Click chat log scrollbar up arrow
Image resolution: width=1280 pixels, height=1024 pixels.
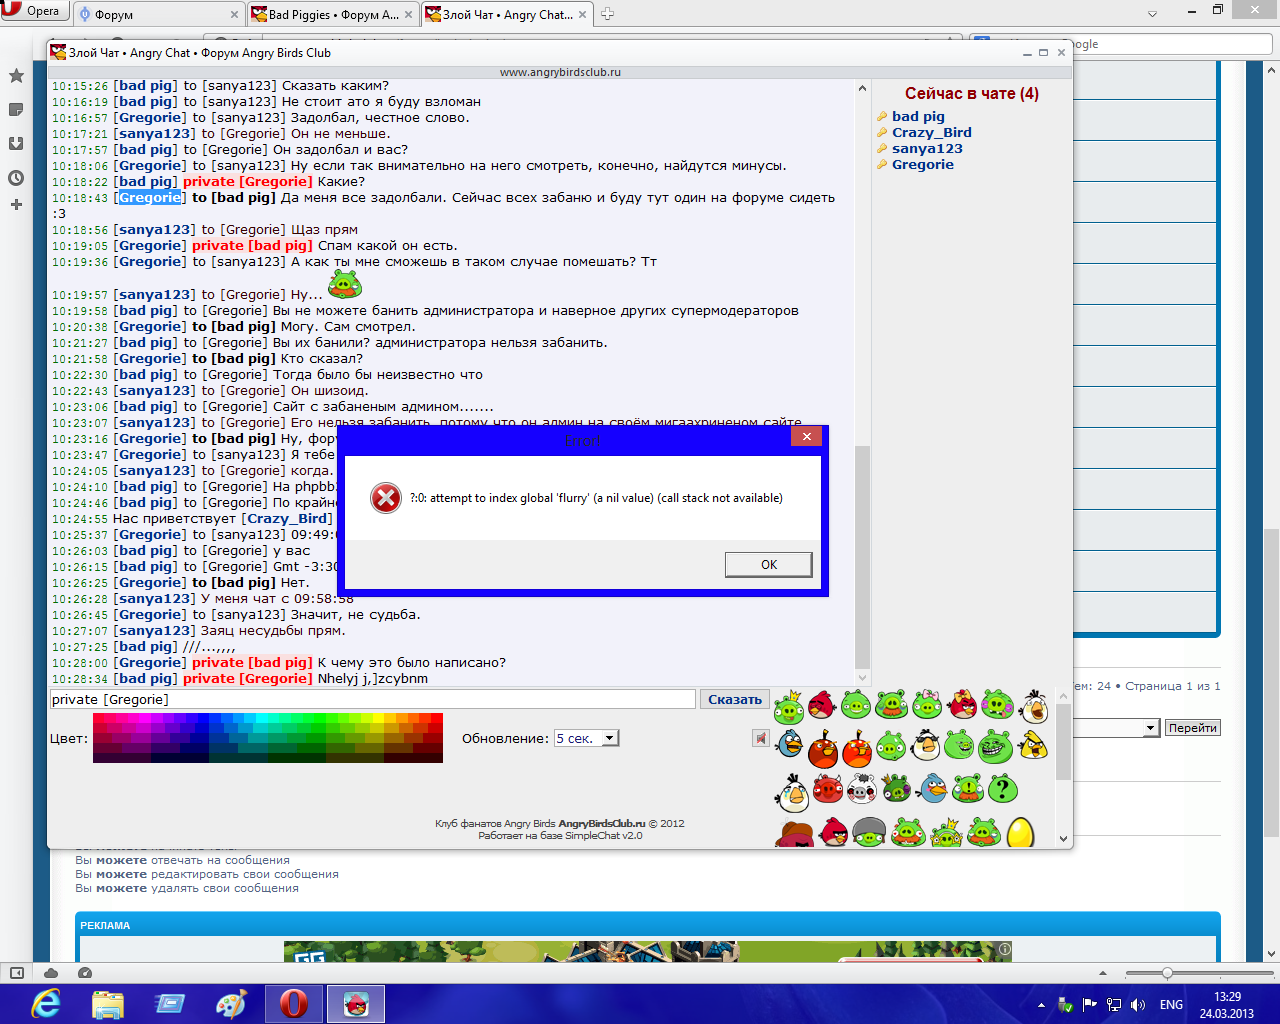[863, 89]
